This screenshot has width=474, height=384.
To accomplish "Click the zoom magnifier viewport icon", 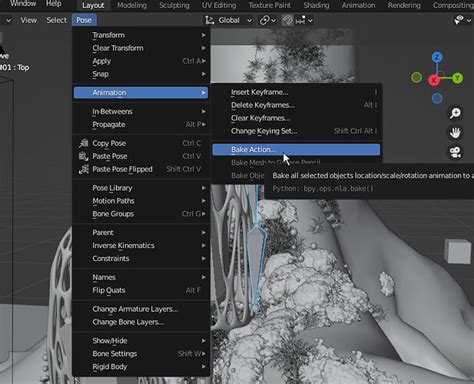I will 455,113.
